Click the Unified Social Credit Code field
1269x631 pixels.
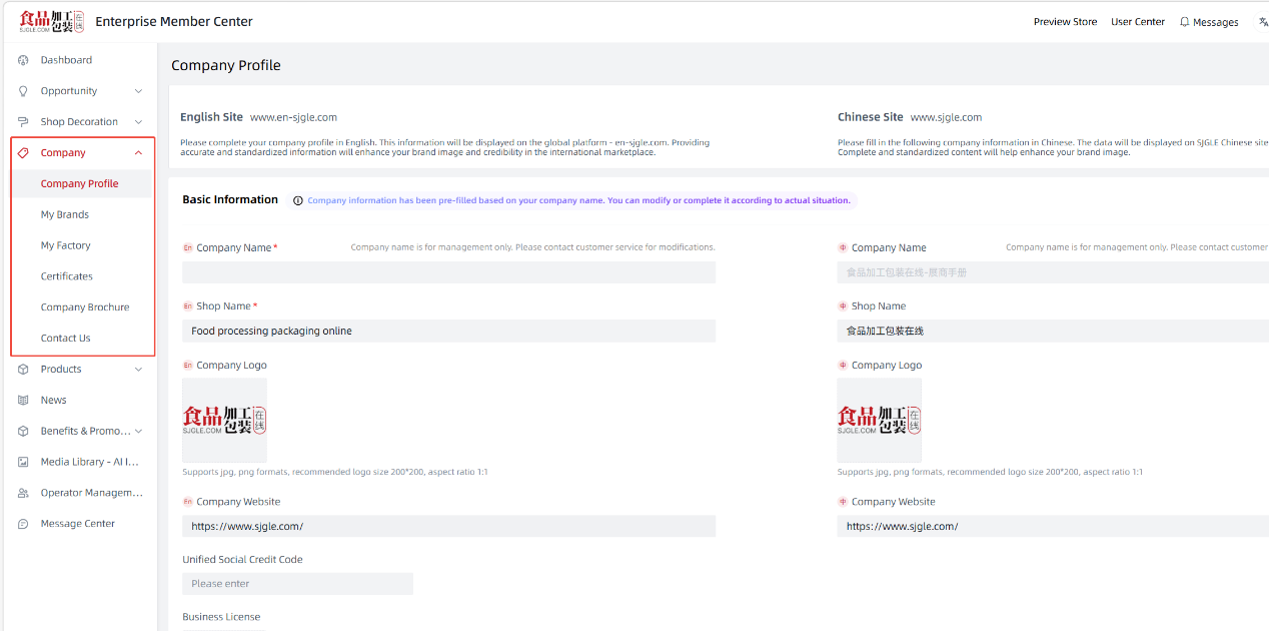297,584
